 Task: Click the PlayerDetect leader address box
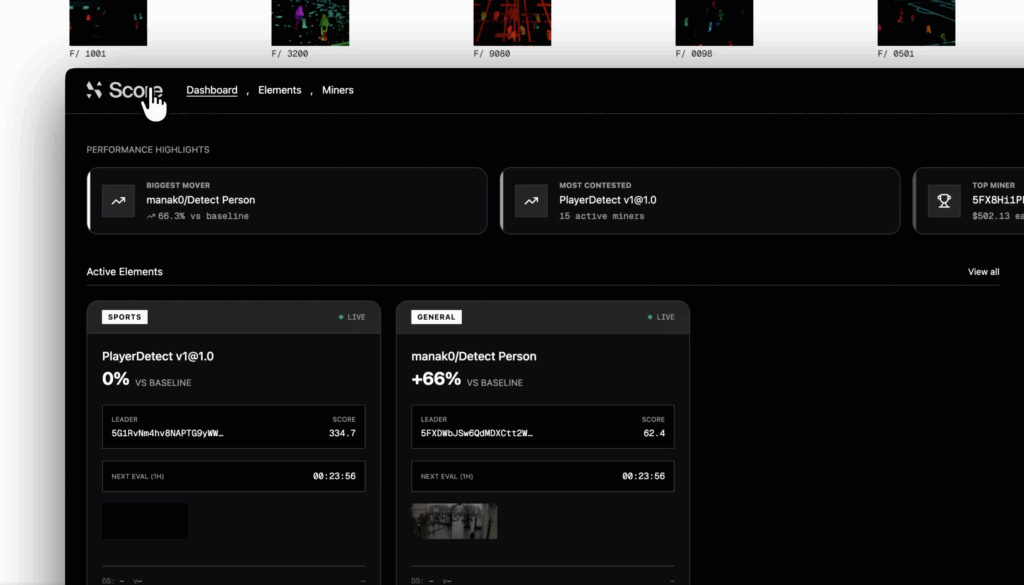[233, 427]
